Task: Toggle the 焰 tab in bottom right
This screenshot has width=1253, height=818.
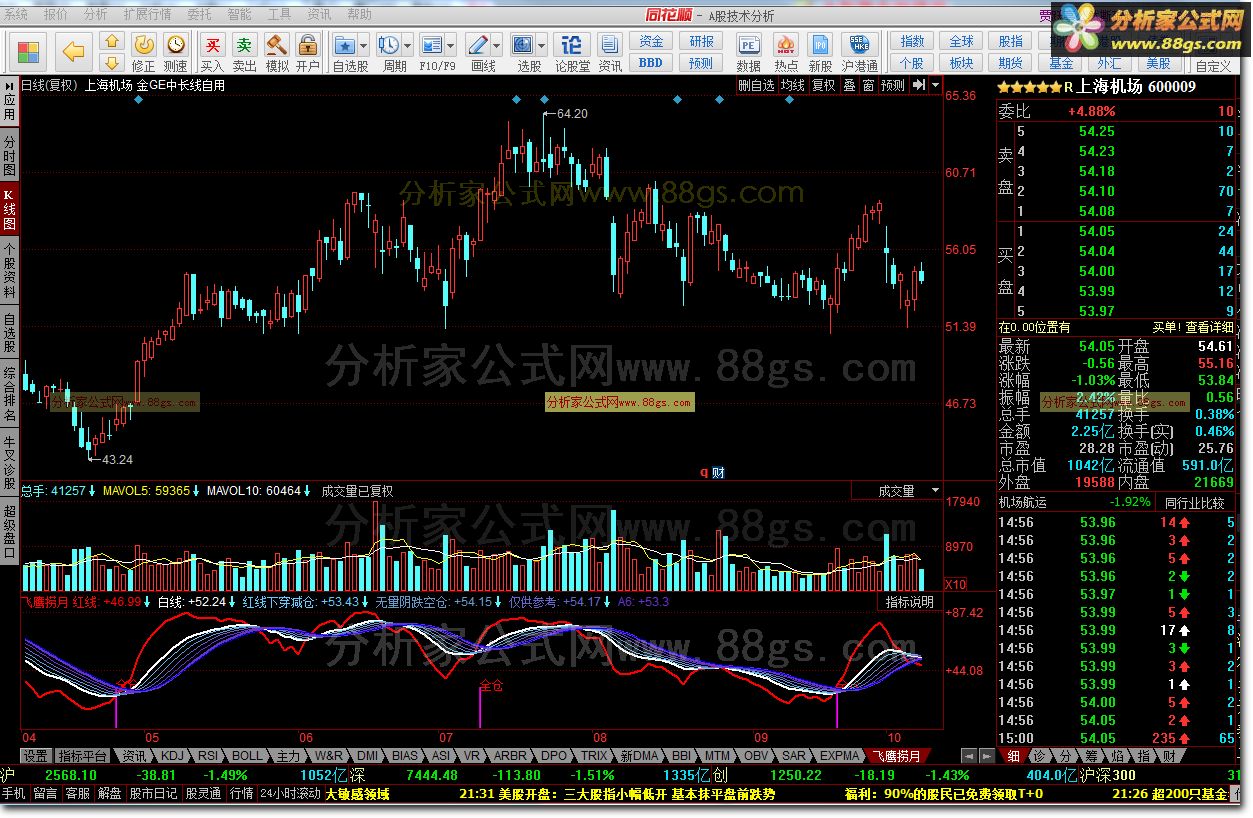Action: (x=1119, y=755)
